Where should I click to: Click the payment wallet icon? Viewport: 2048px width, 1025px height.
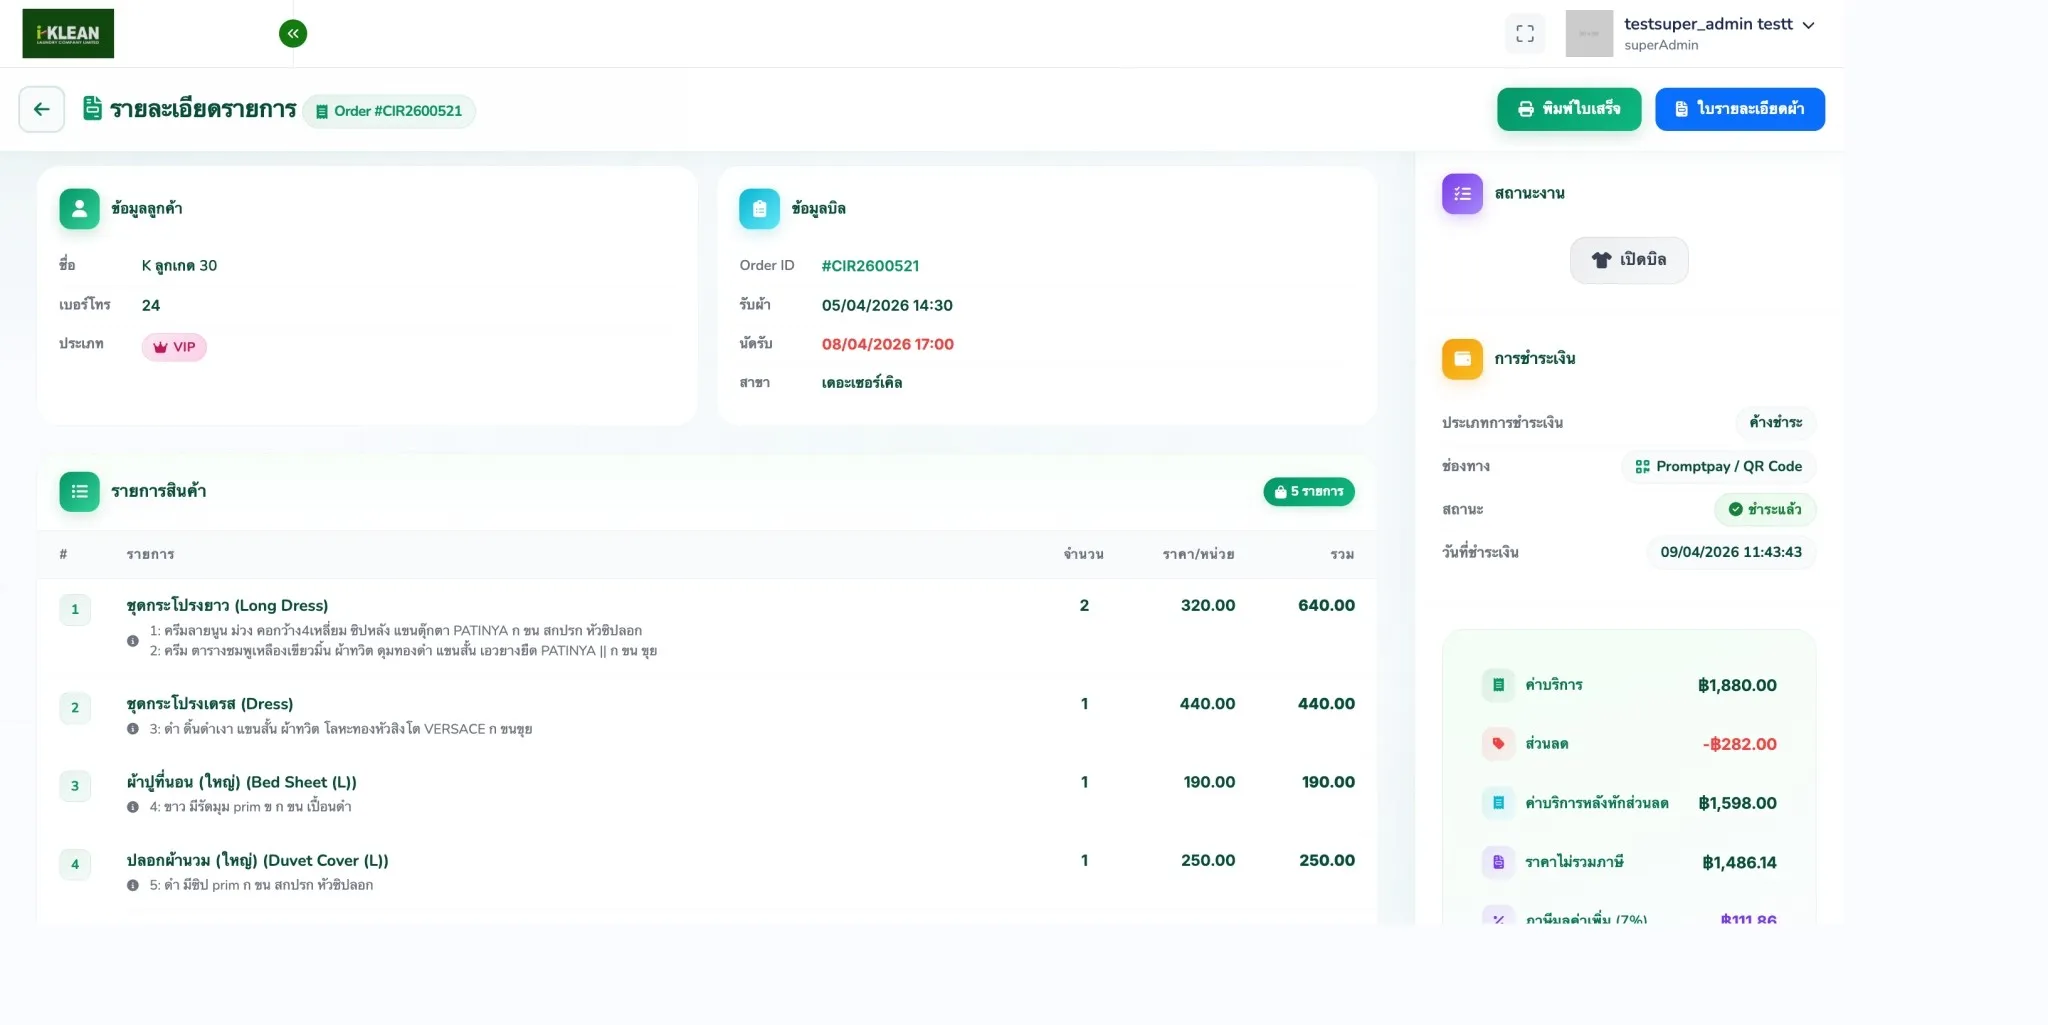pos(1462,359)
